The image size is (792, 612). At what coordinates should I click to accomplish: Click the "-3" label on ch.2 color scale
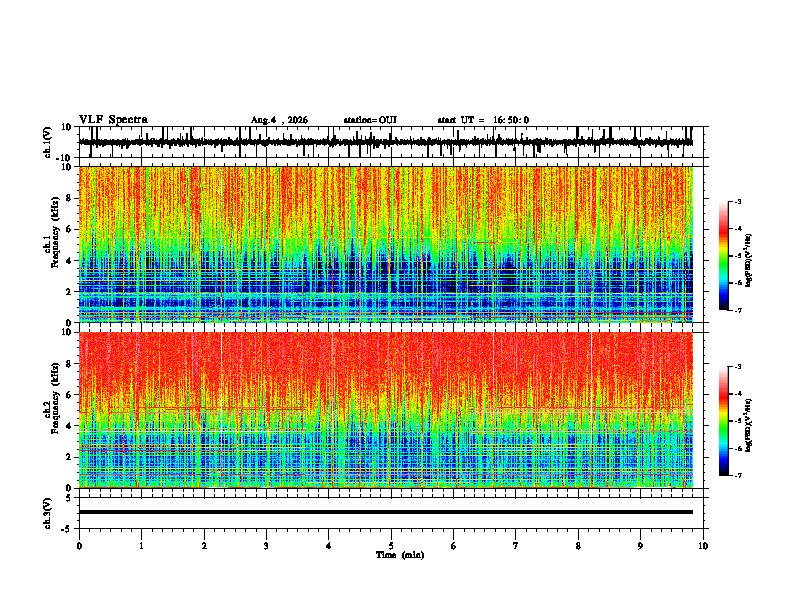738,367
